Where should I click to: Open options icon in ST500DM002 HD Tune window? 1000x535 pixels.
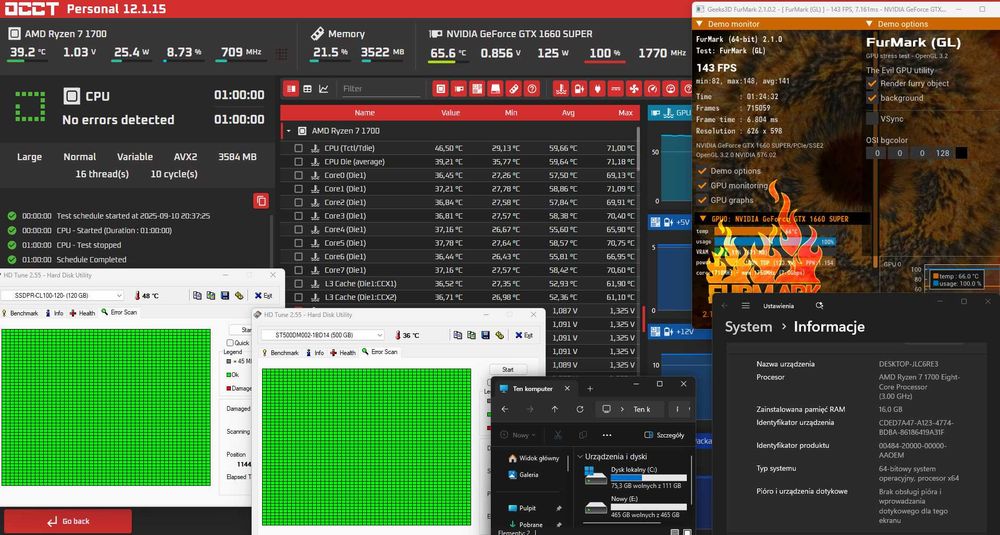tap(499, 335)
